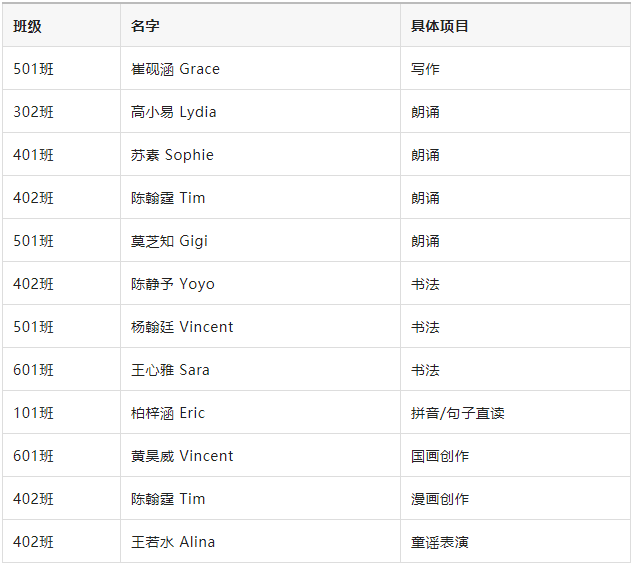Image resolution: width=635 pixels, height=567 pixels.
Task: Click the 写作 project cell
Action: coord(425,69)
